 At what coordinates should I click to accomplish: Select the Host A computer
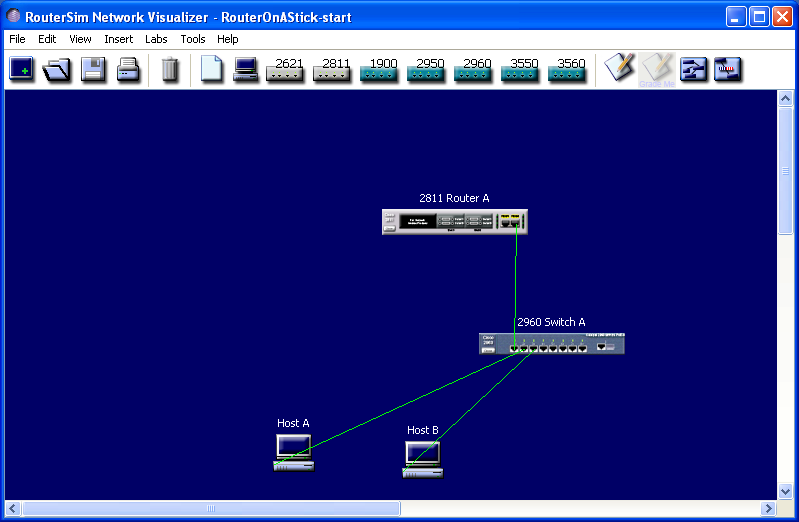[294, 453]
